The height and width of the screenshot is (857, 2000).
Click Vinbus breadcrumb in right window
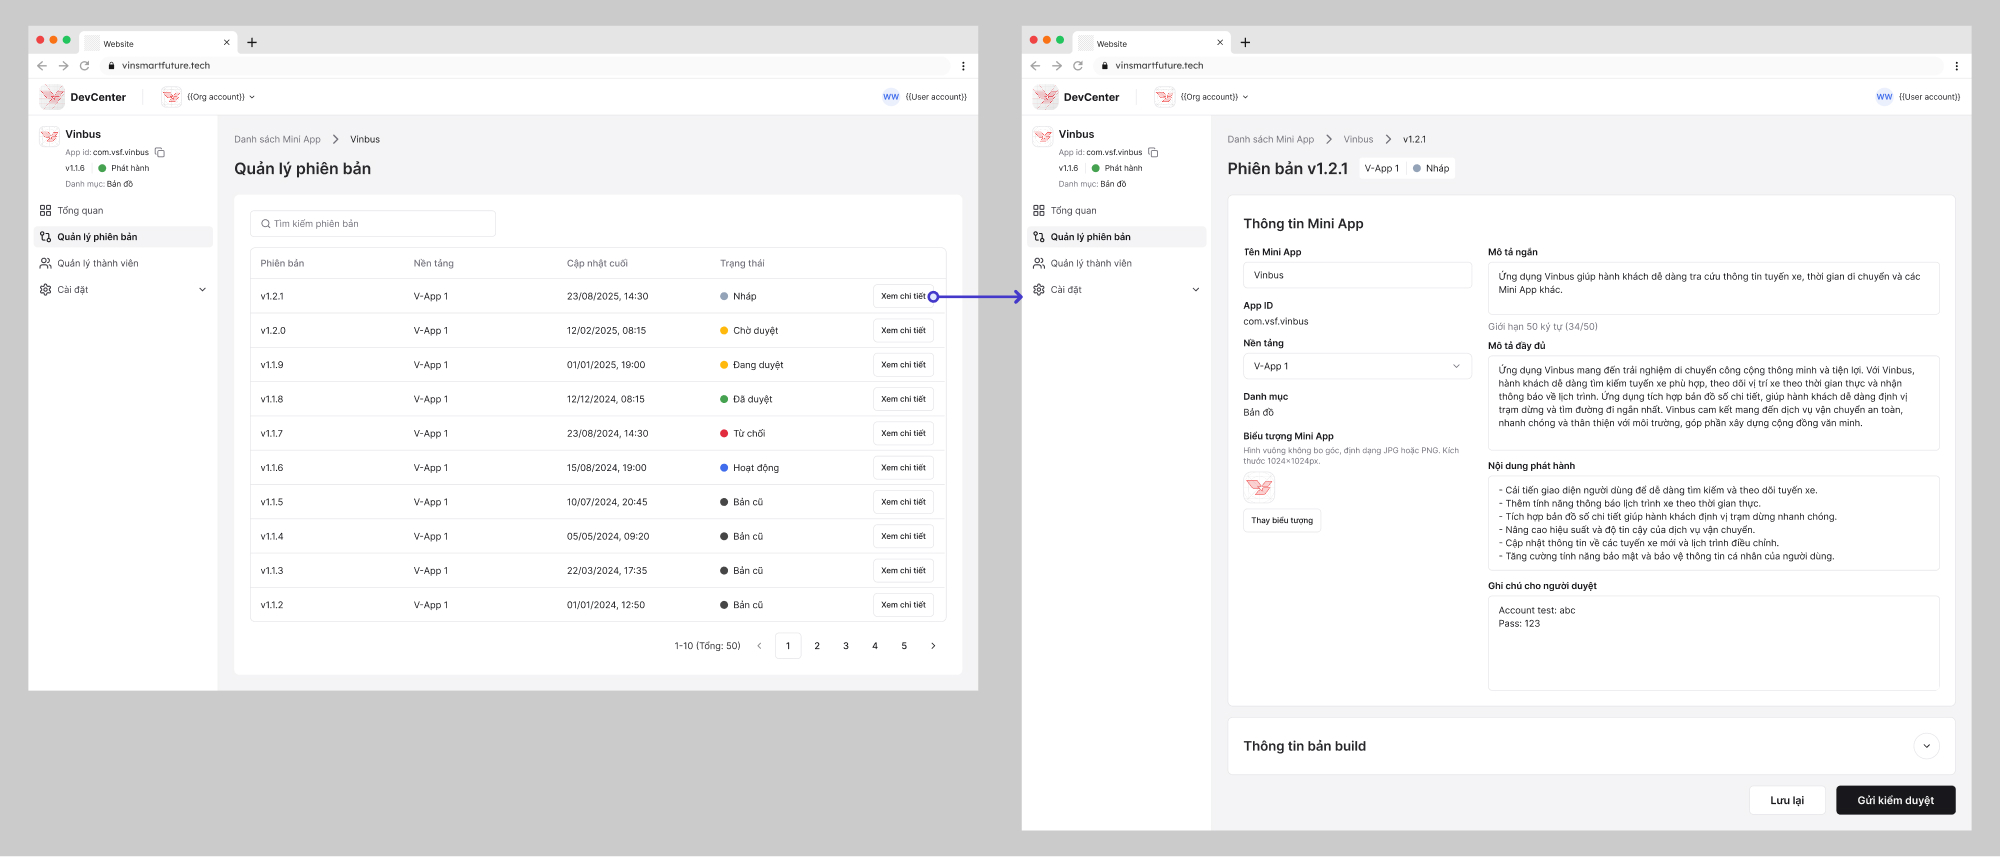point(1358,140)
